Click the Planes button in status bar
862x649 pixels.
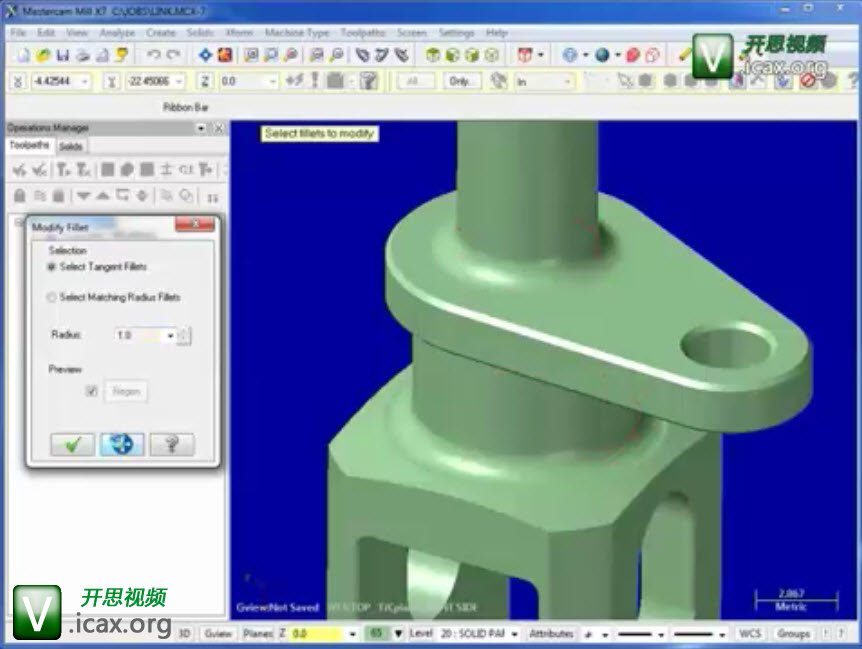(258, 634)
